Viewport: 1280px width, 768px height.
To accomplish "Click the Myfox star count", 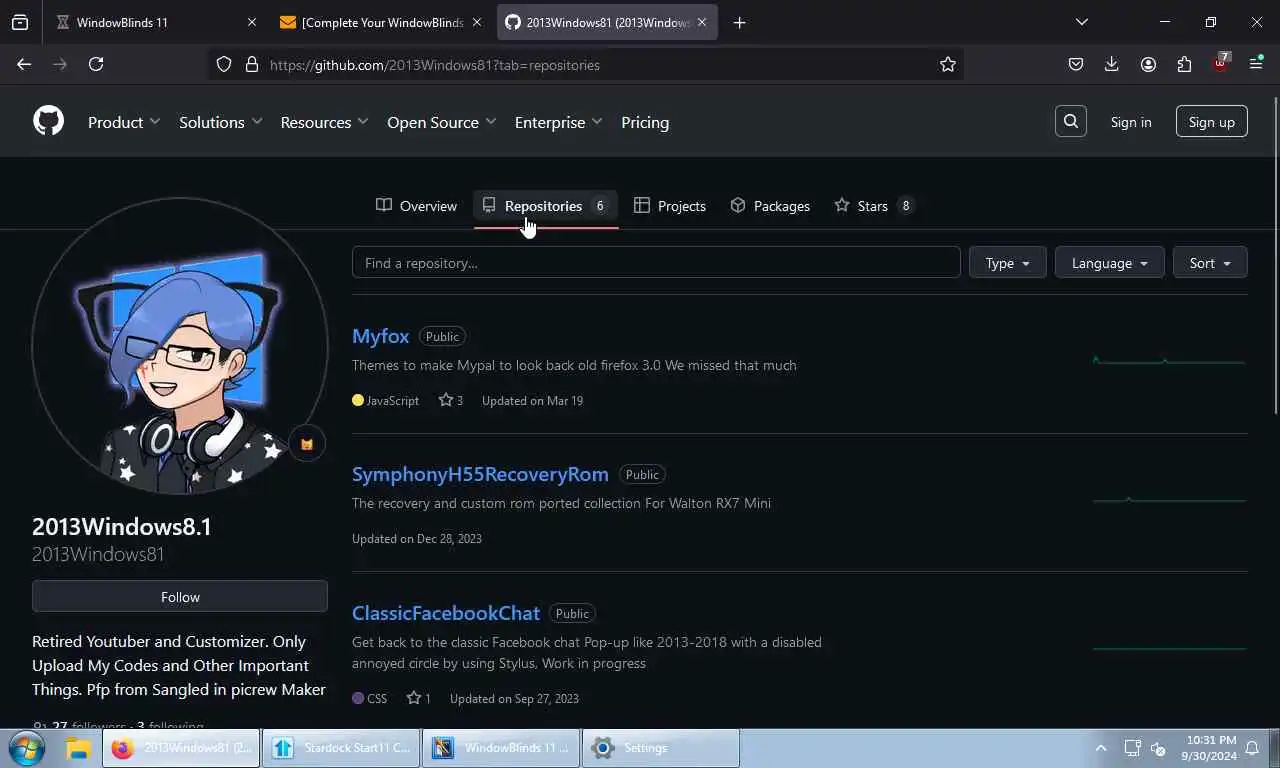I will (x=451, y=400).
